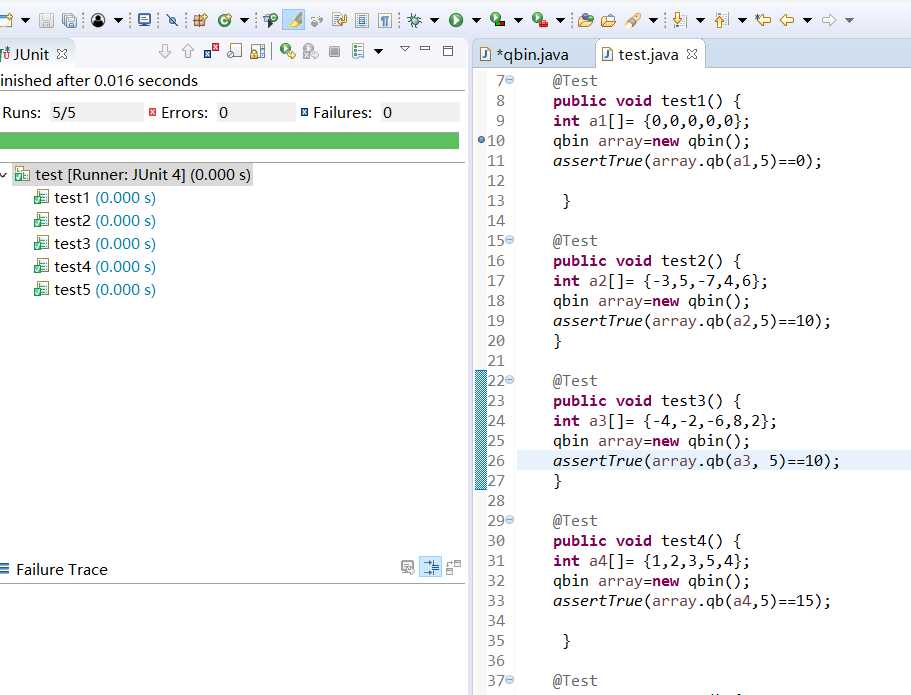Screen dimensions: 911x695
Task: Select test1 in the JUnit results
Action: (x=95, y=198)
